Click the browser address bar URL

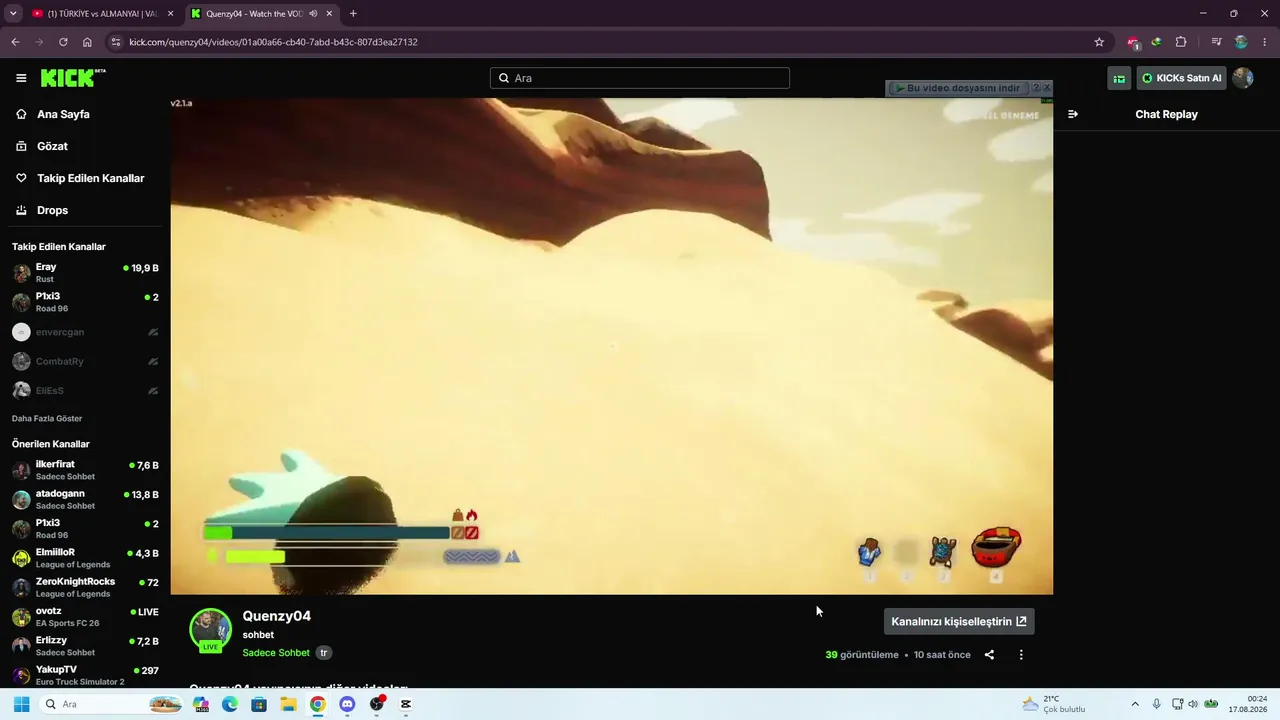pos(273,42)
